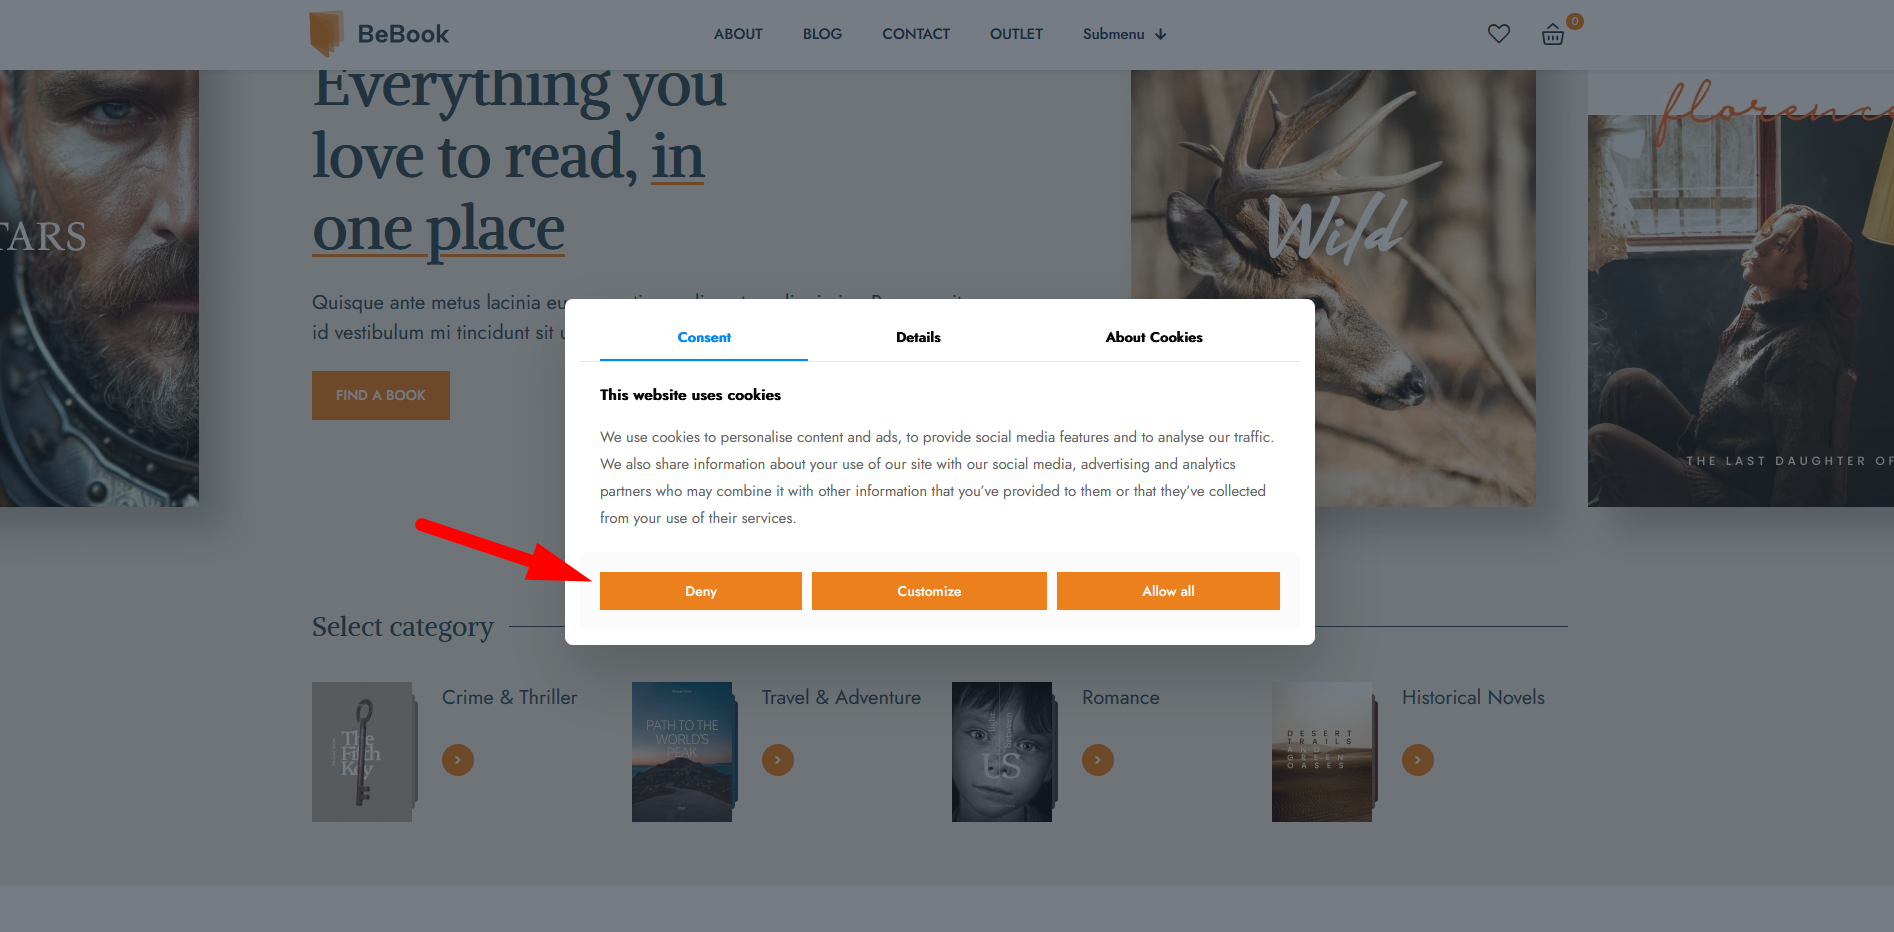This screenshot has width=1894, height=932.
Task: Expand the Submenu dropdown arrow
Action: (1161, 34)
